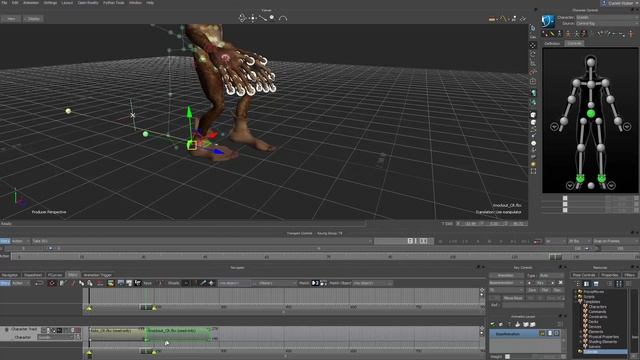Image resolution: width=640 pixels, height=360 pixels.
Task: Open the Character dropdown under Character Track
Action: click(57, 337)
